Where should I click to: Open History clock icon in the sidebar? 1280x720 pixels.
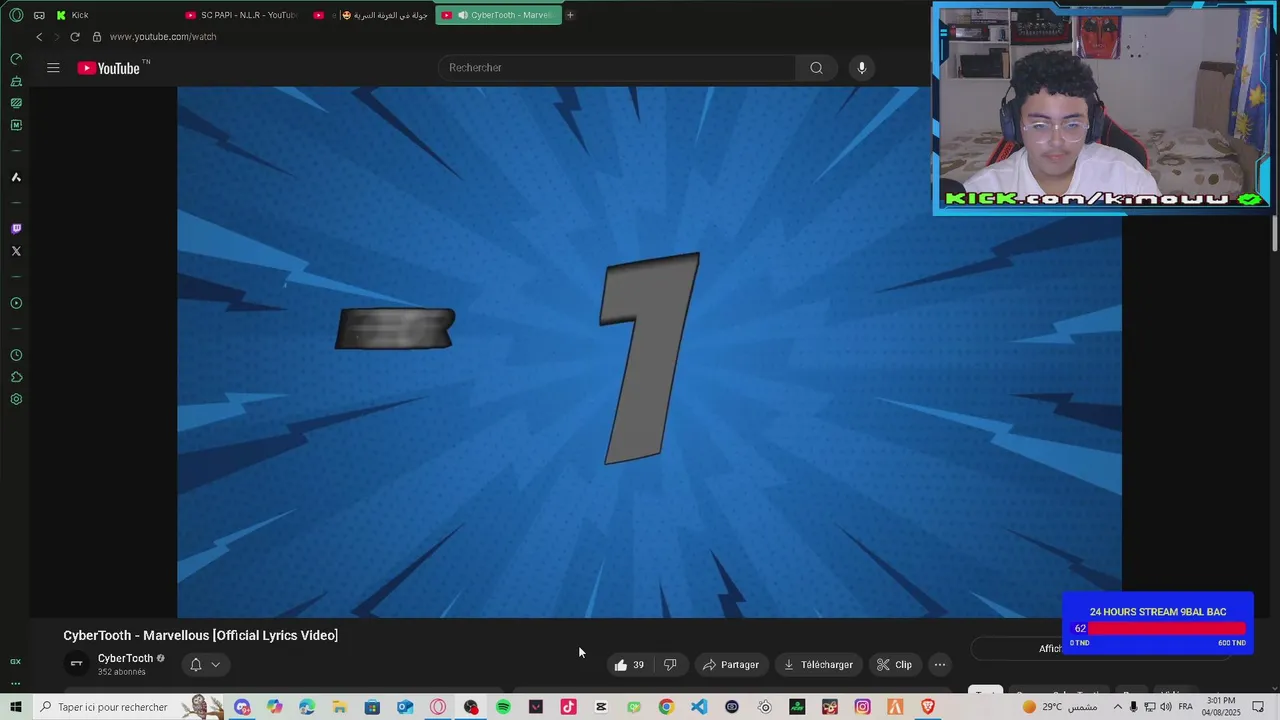tap(16, 355)
